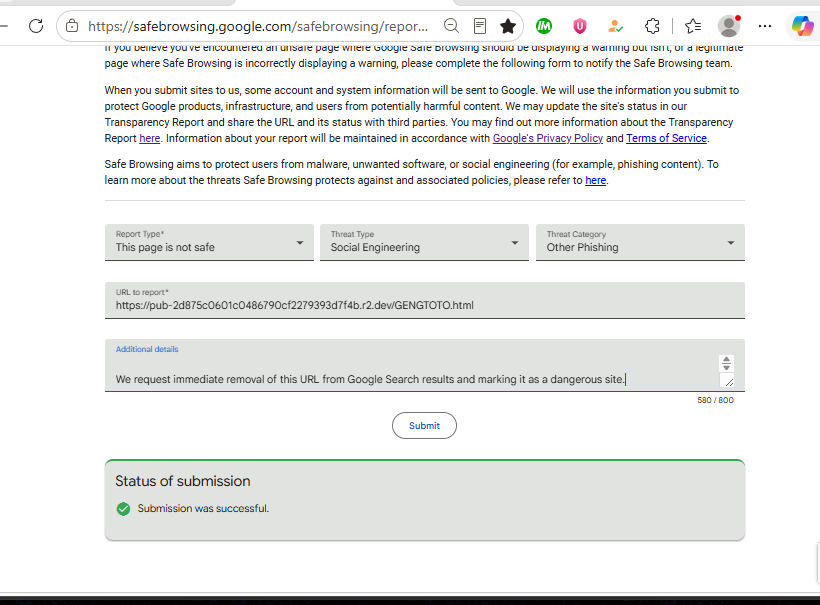Click the textarea resize handle corner
Viewport: 820px width, 605px height.
pyautogui.click(x=728, y=382)
